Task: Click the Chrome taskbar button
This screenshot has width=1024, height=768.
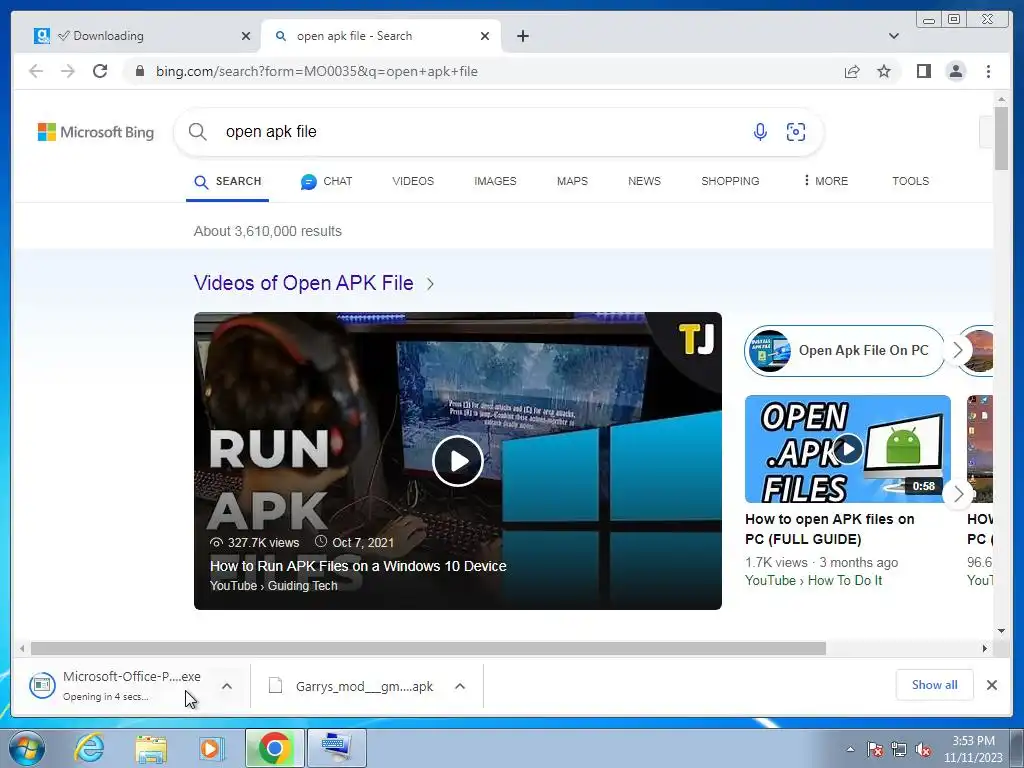Action: (x=275, y=748)
